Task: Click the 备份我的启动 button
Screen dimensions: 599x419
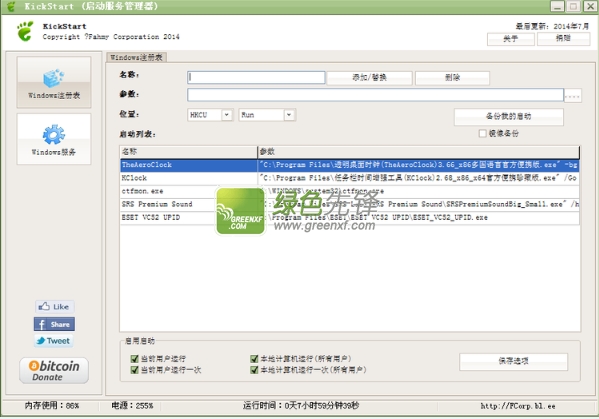Action: click(508, 116)
